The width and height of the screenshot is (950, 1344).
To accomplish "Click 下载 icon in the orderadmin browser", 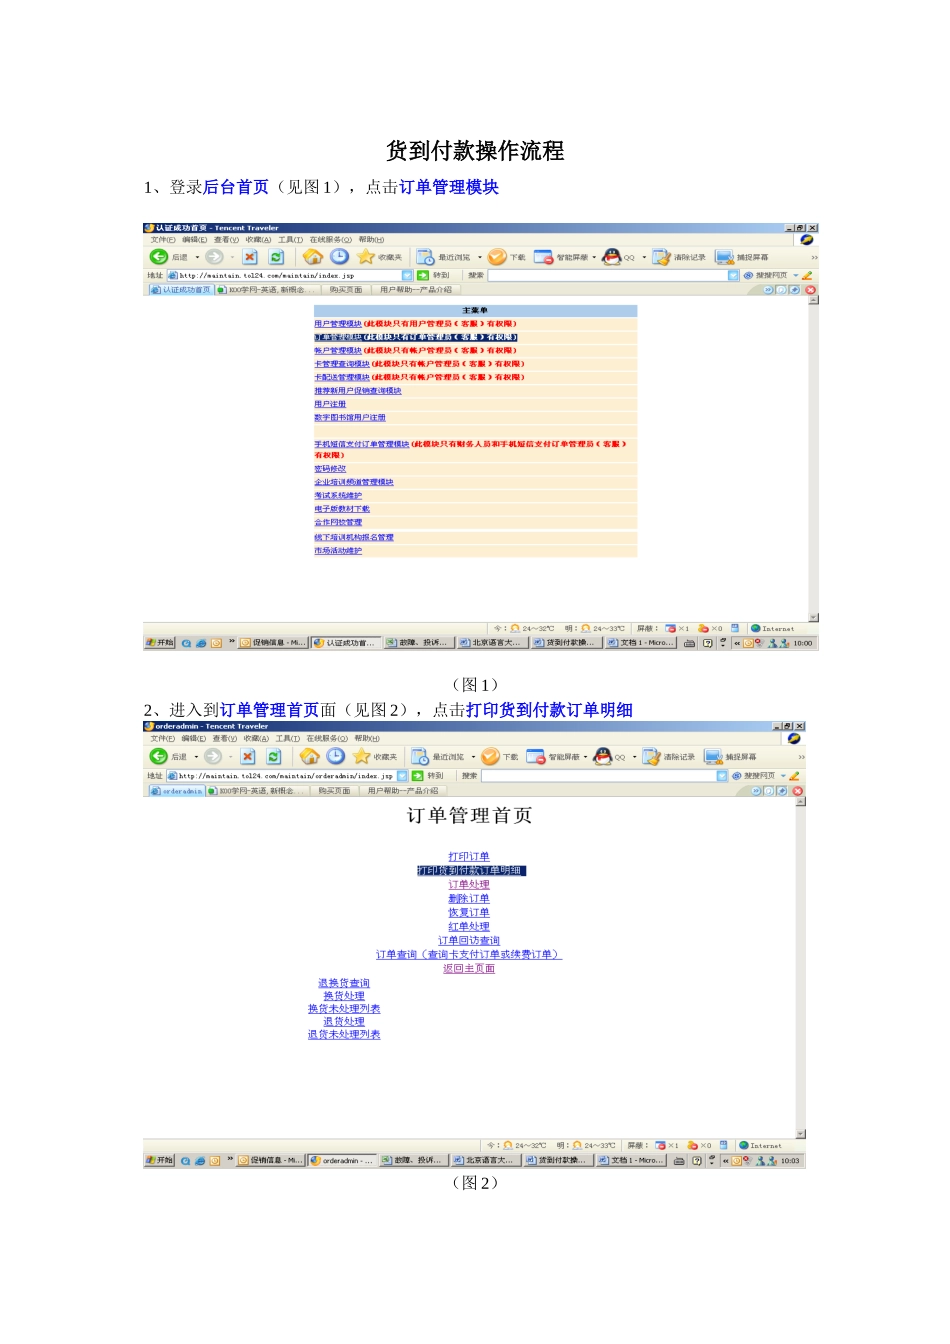I will coord(490,756).
